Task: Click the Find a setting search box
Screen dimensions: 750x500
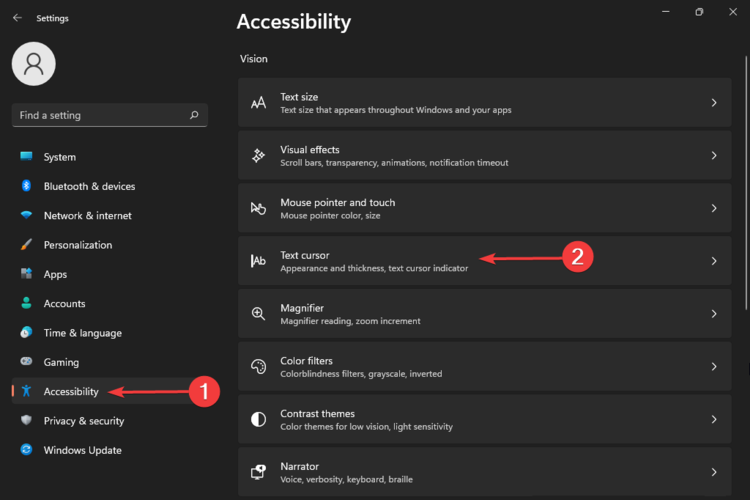Action: [100, 115]
